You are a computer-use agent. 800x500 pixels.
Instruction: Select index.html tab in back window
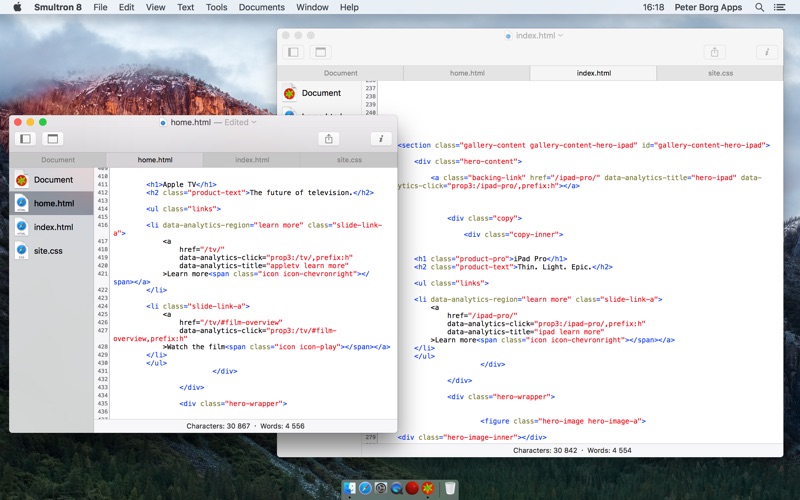click(x=593, y=73)
